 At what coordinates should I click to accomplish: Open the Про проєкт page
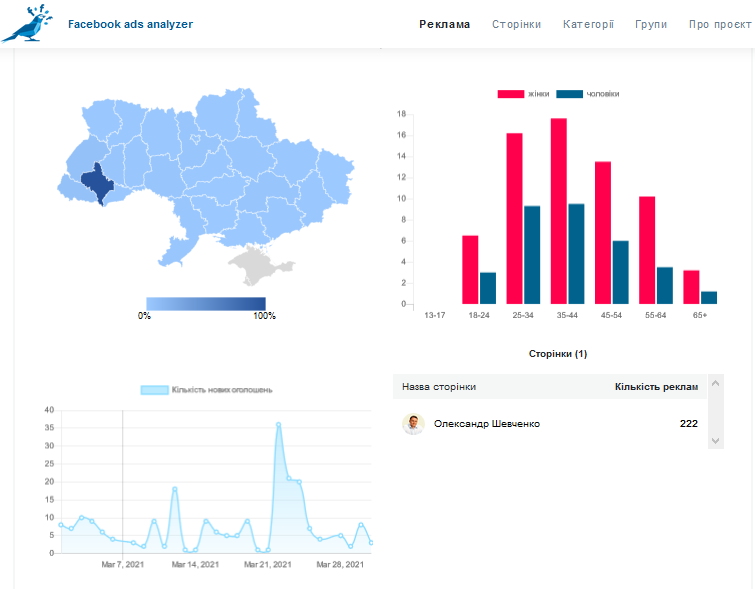pyautogui.click(x=719, y=24)
